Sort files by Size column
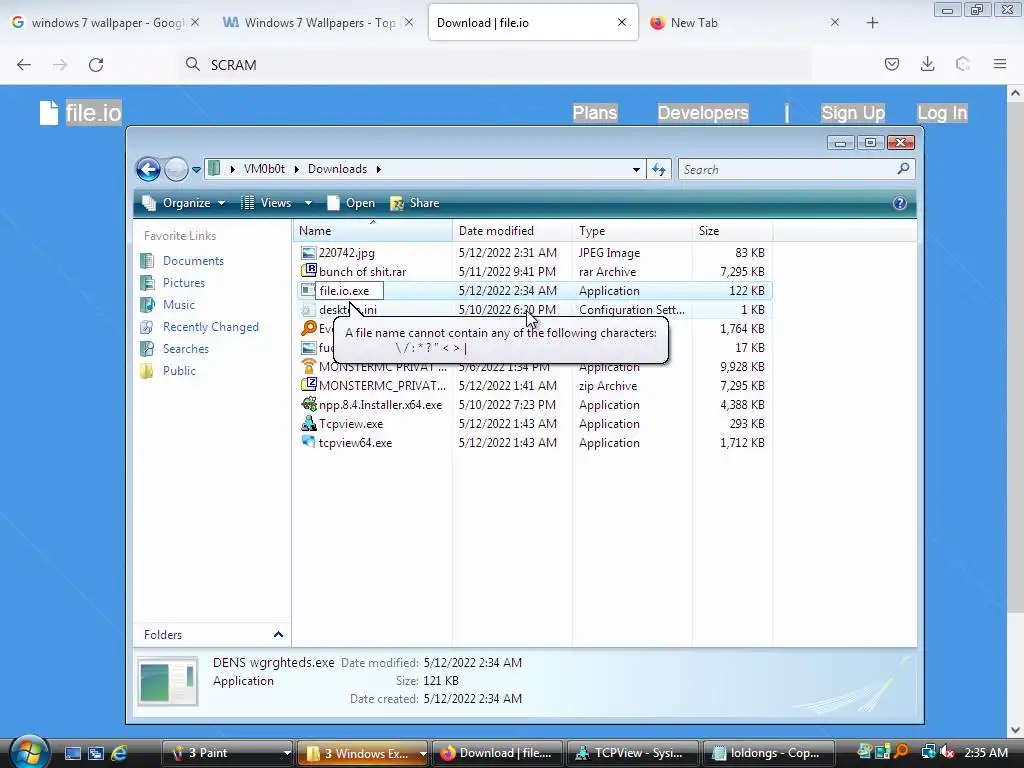 [x=733, y=231]
